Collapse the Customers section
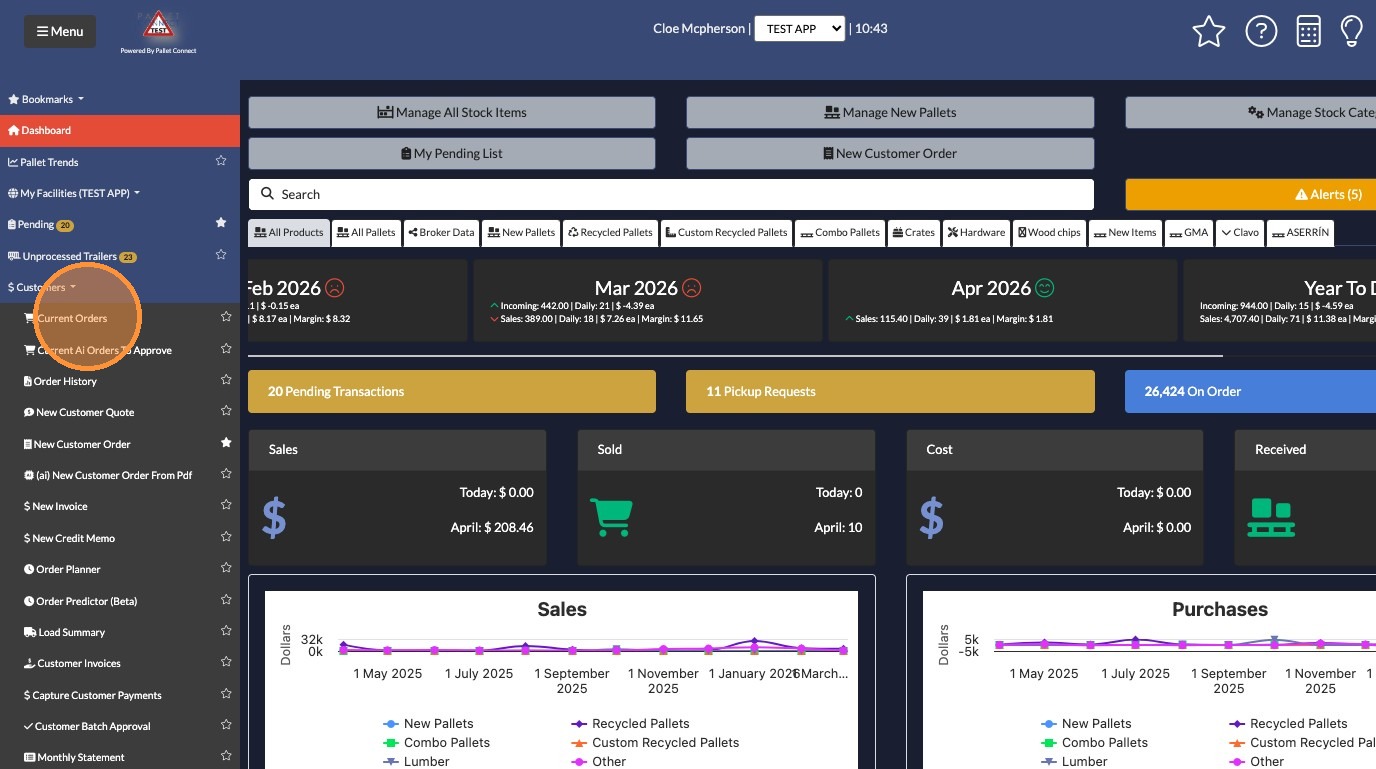 pos(42,287)
